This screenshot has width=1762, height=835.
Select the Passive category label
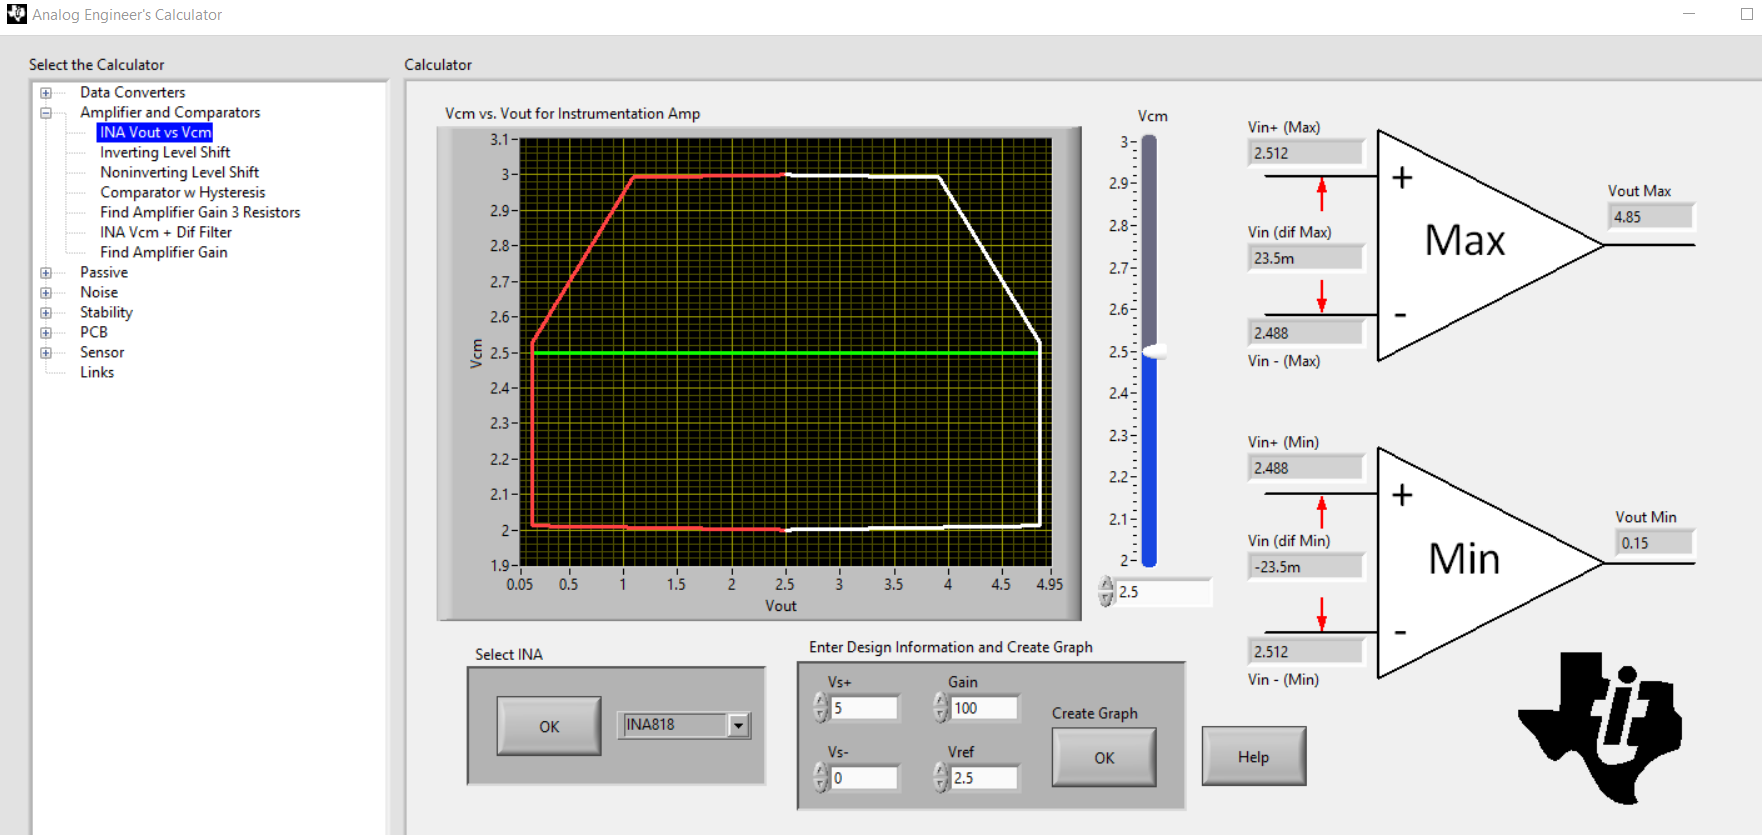click(104, 272)
